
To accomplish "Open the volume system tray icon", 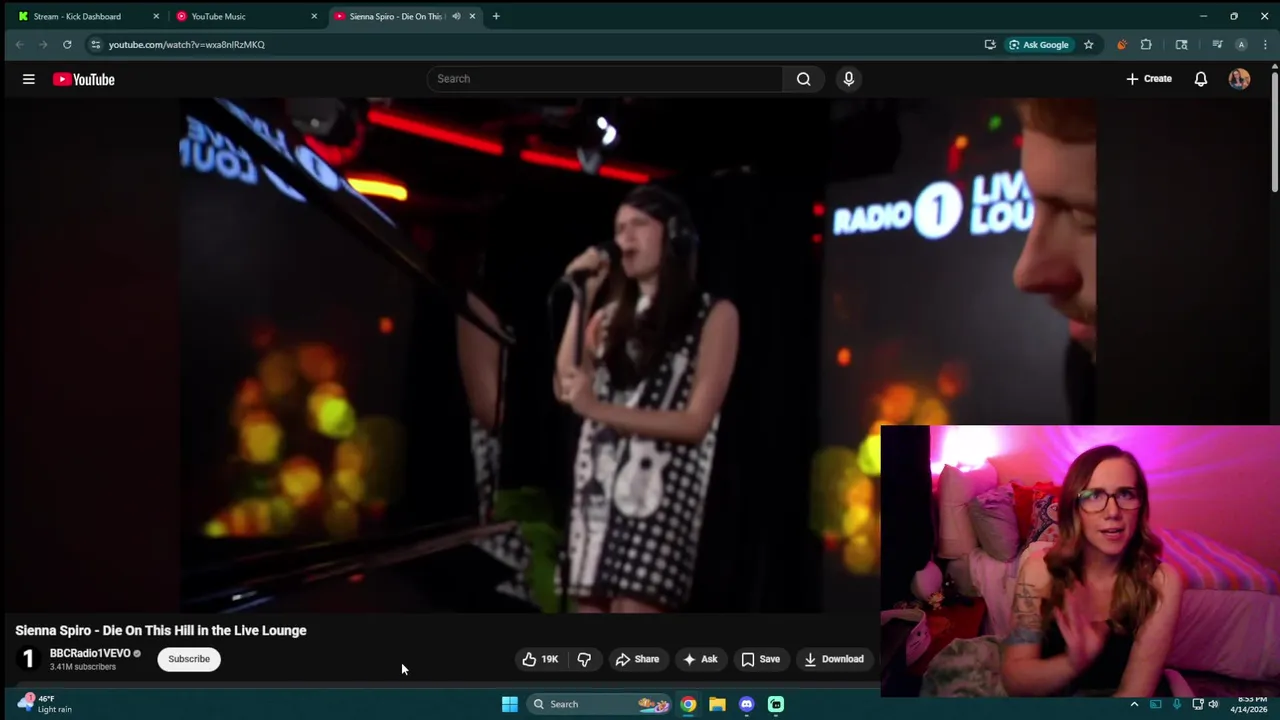I will (x=1213, y=704).
